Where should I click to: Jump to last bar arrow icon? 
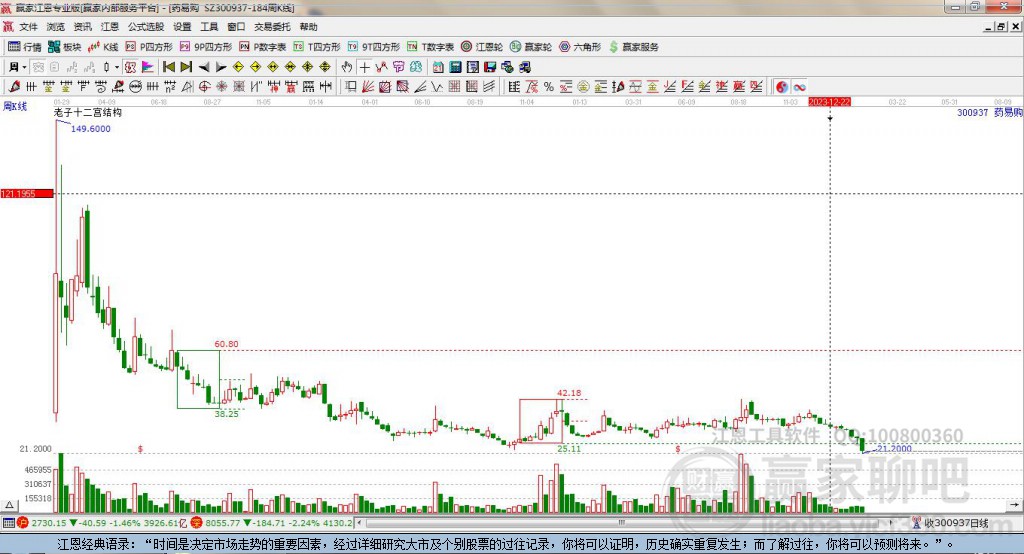click(x=186, y=67)
